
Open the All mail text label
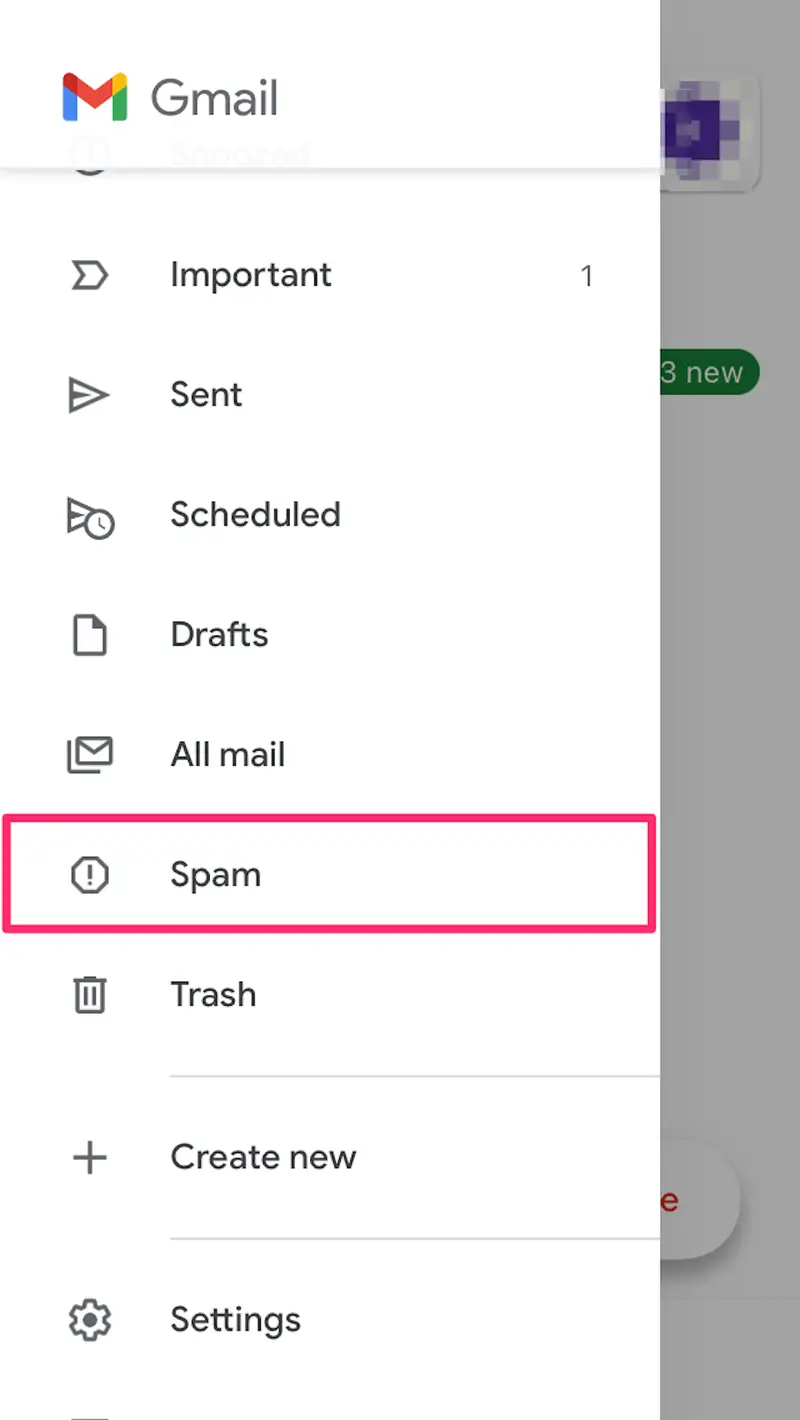[228, 755]
